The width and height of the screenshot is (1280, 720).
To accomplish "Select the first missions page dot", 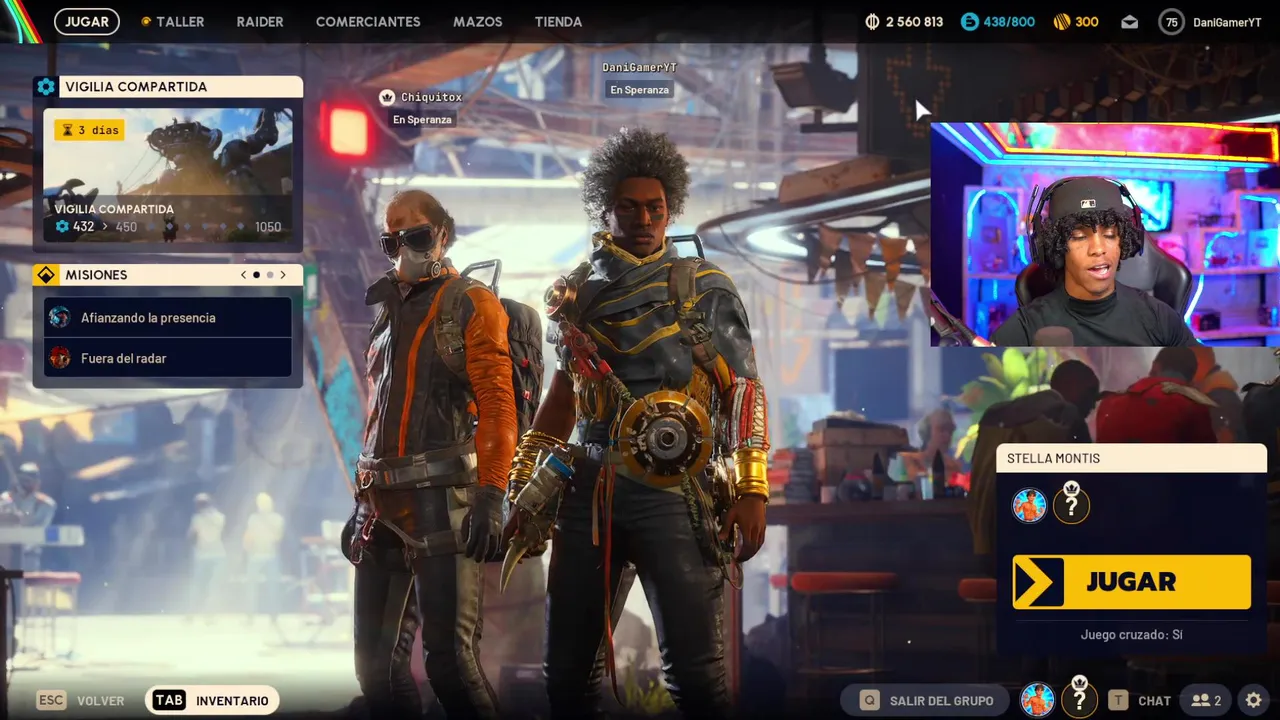I will click(x=256, y=275).
